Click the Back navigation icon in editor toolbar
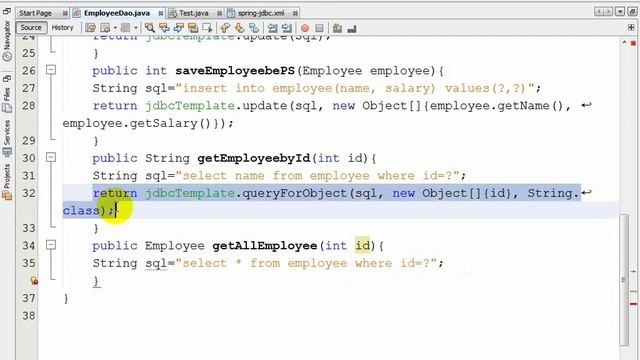640x360 pixels. [x=105, y=28]
